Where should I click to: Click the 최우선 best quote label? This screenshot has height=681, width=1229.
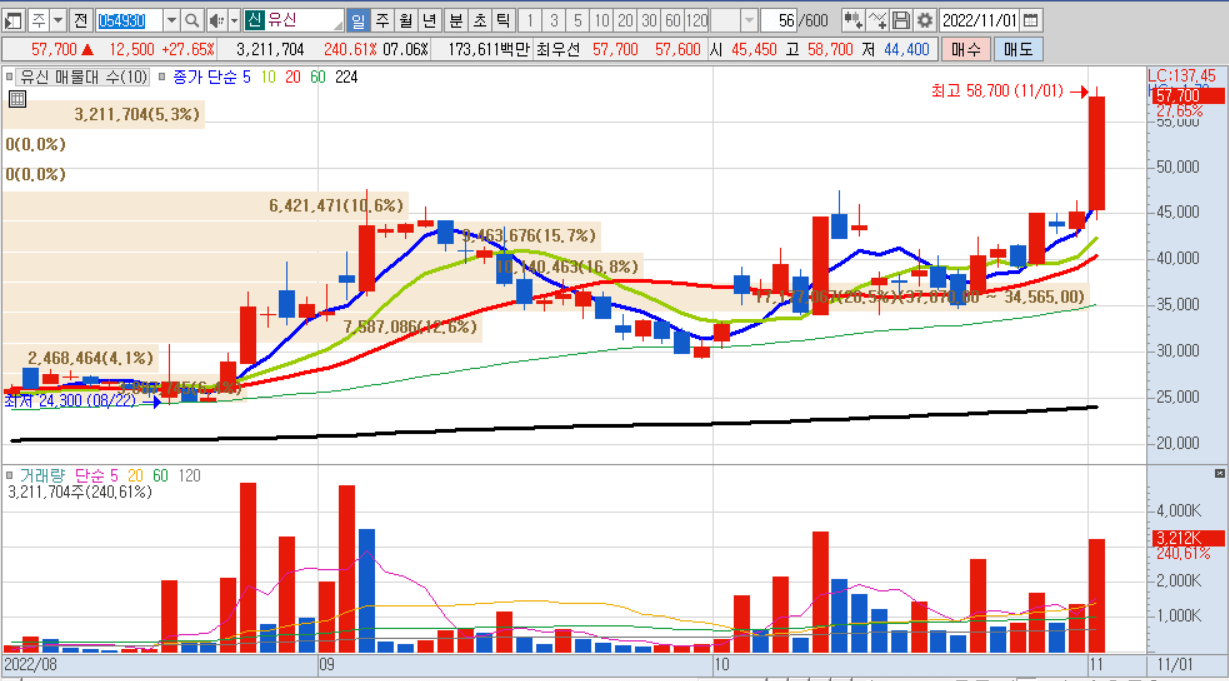(x=558, y=49)
